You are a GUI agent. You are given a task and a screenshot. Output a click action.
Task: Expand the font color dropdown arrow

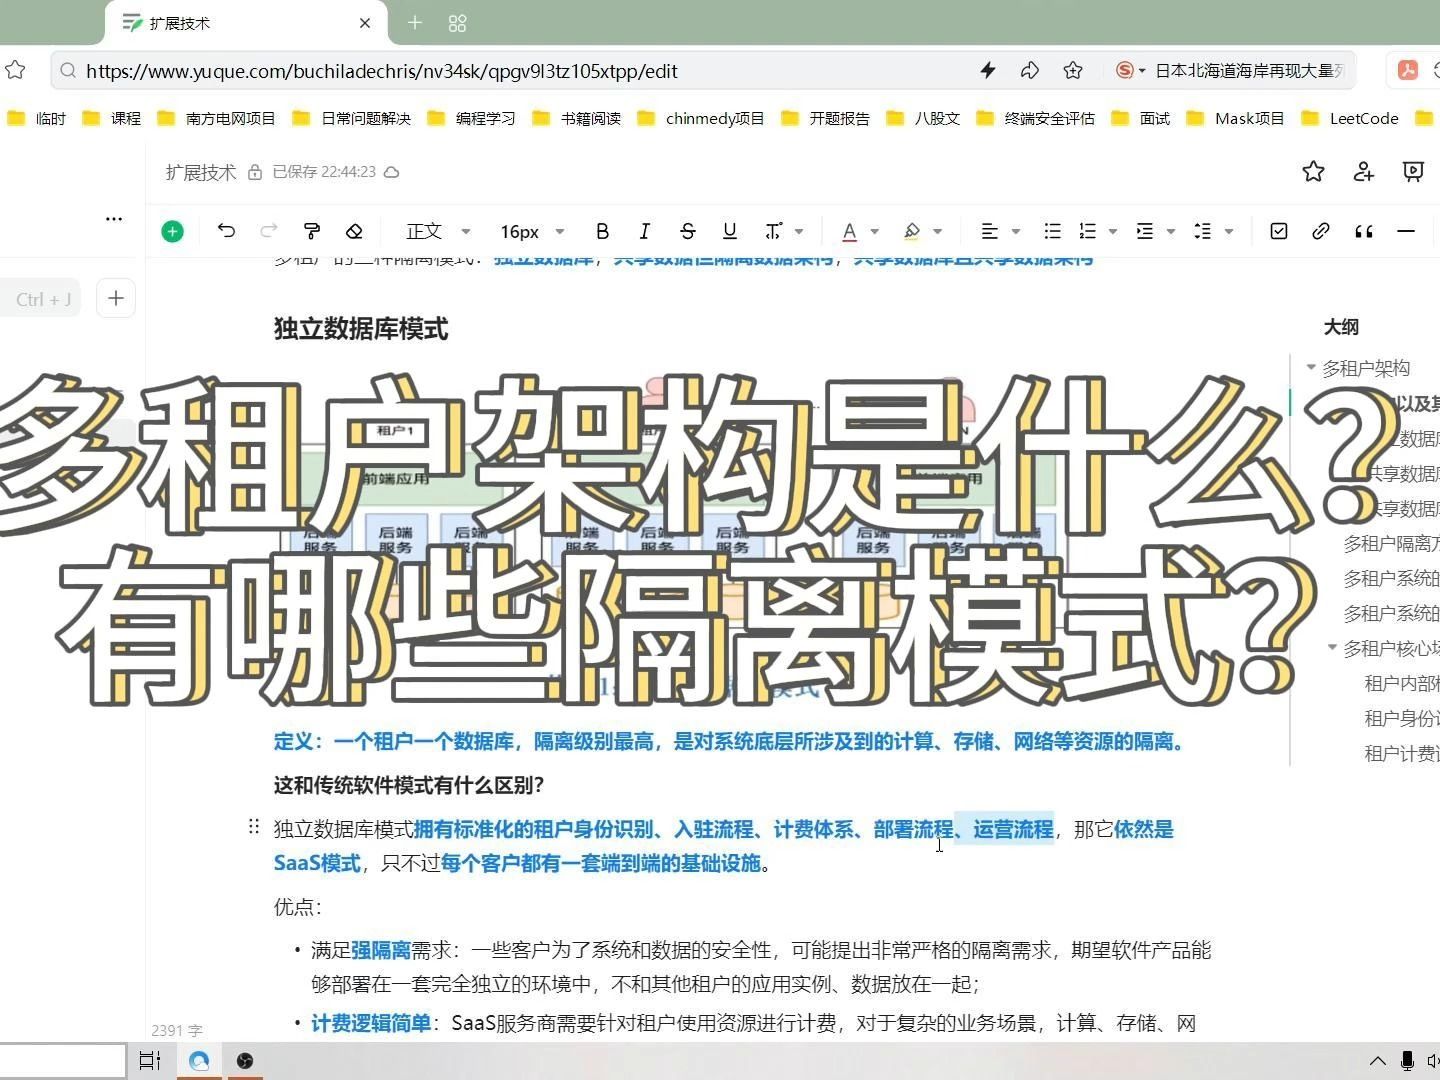point(874,231)
